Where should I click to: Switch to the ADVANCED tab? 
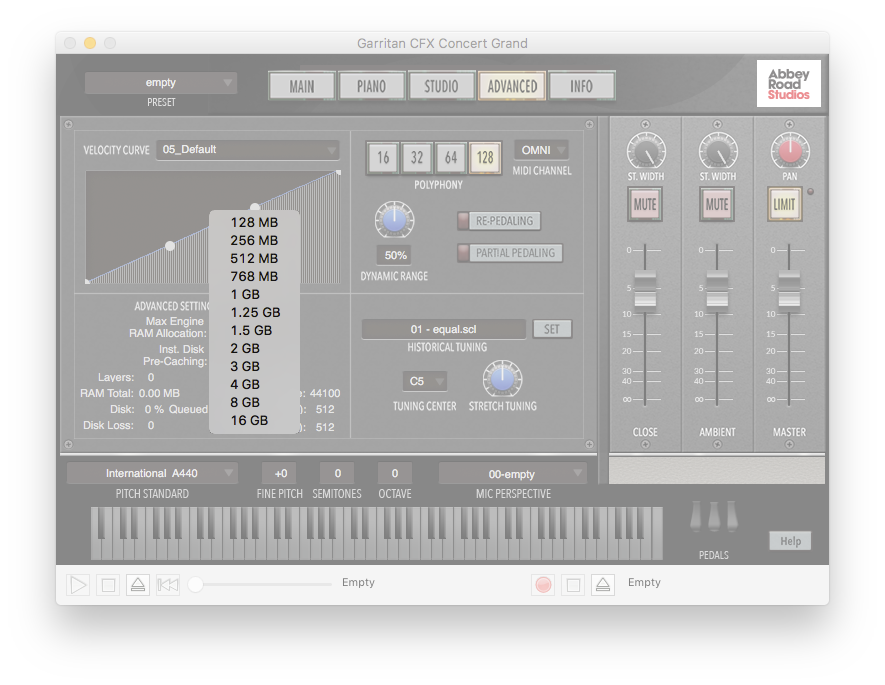pos(512,86)
